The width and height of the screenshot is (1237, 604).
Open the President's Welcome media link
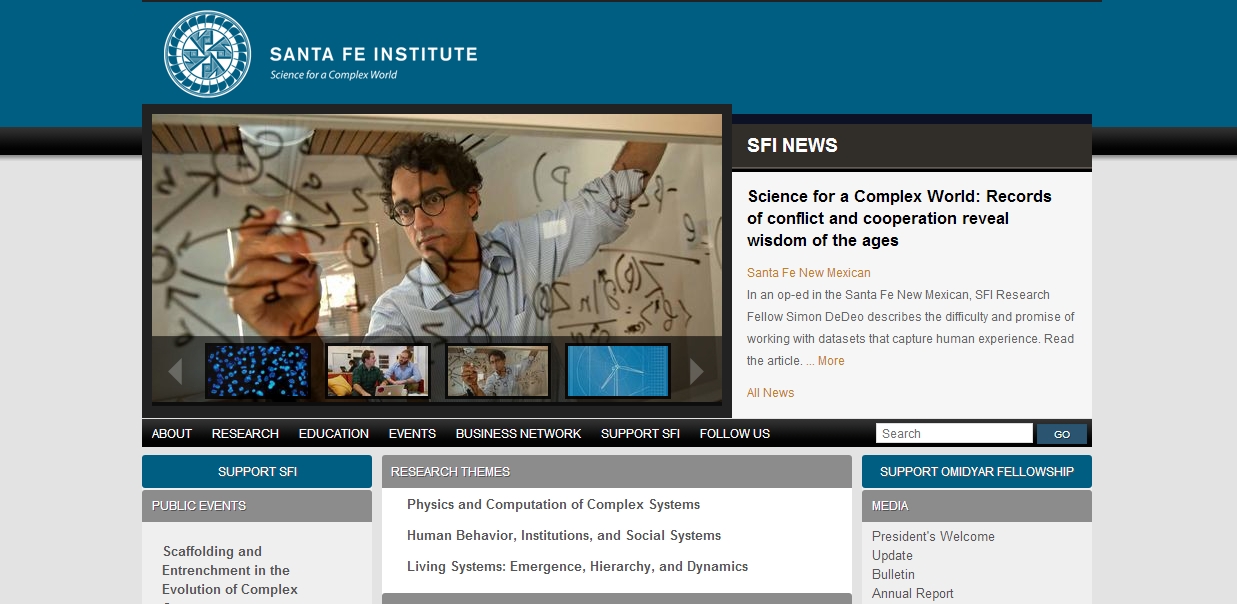(x=933, y=537)
